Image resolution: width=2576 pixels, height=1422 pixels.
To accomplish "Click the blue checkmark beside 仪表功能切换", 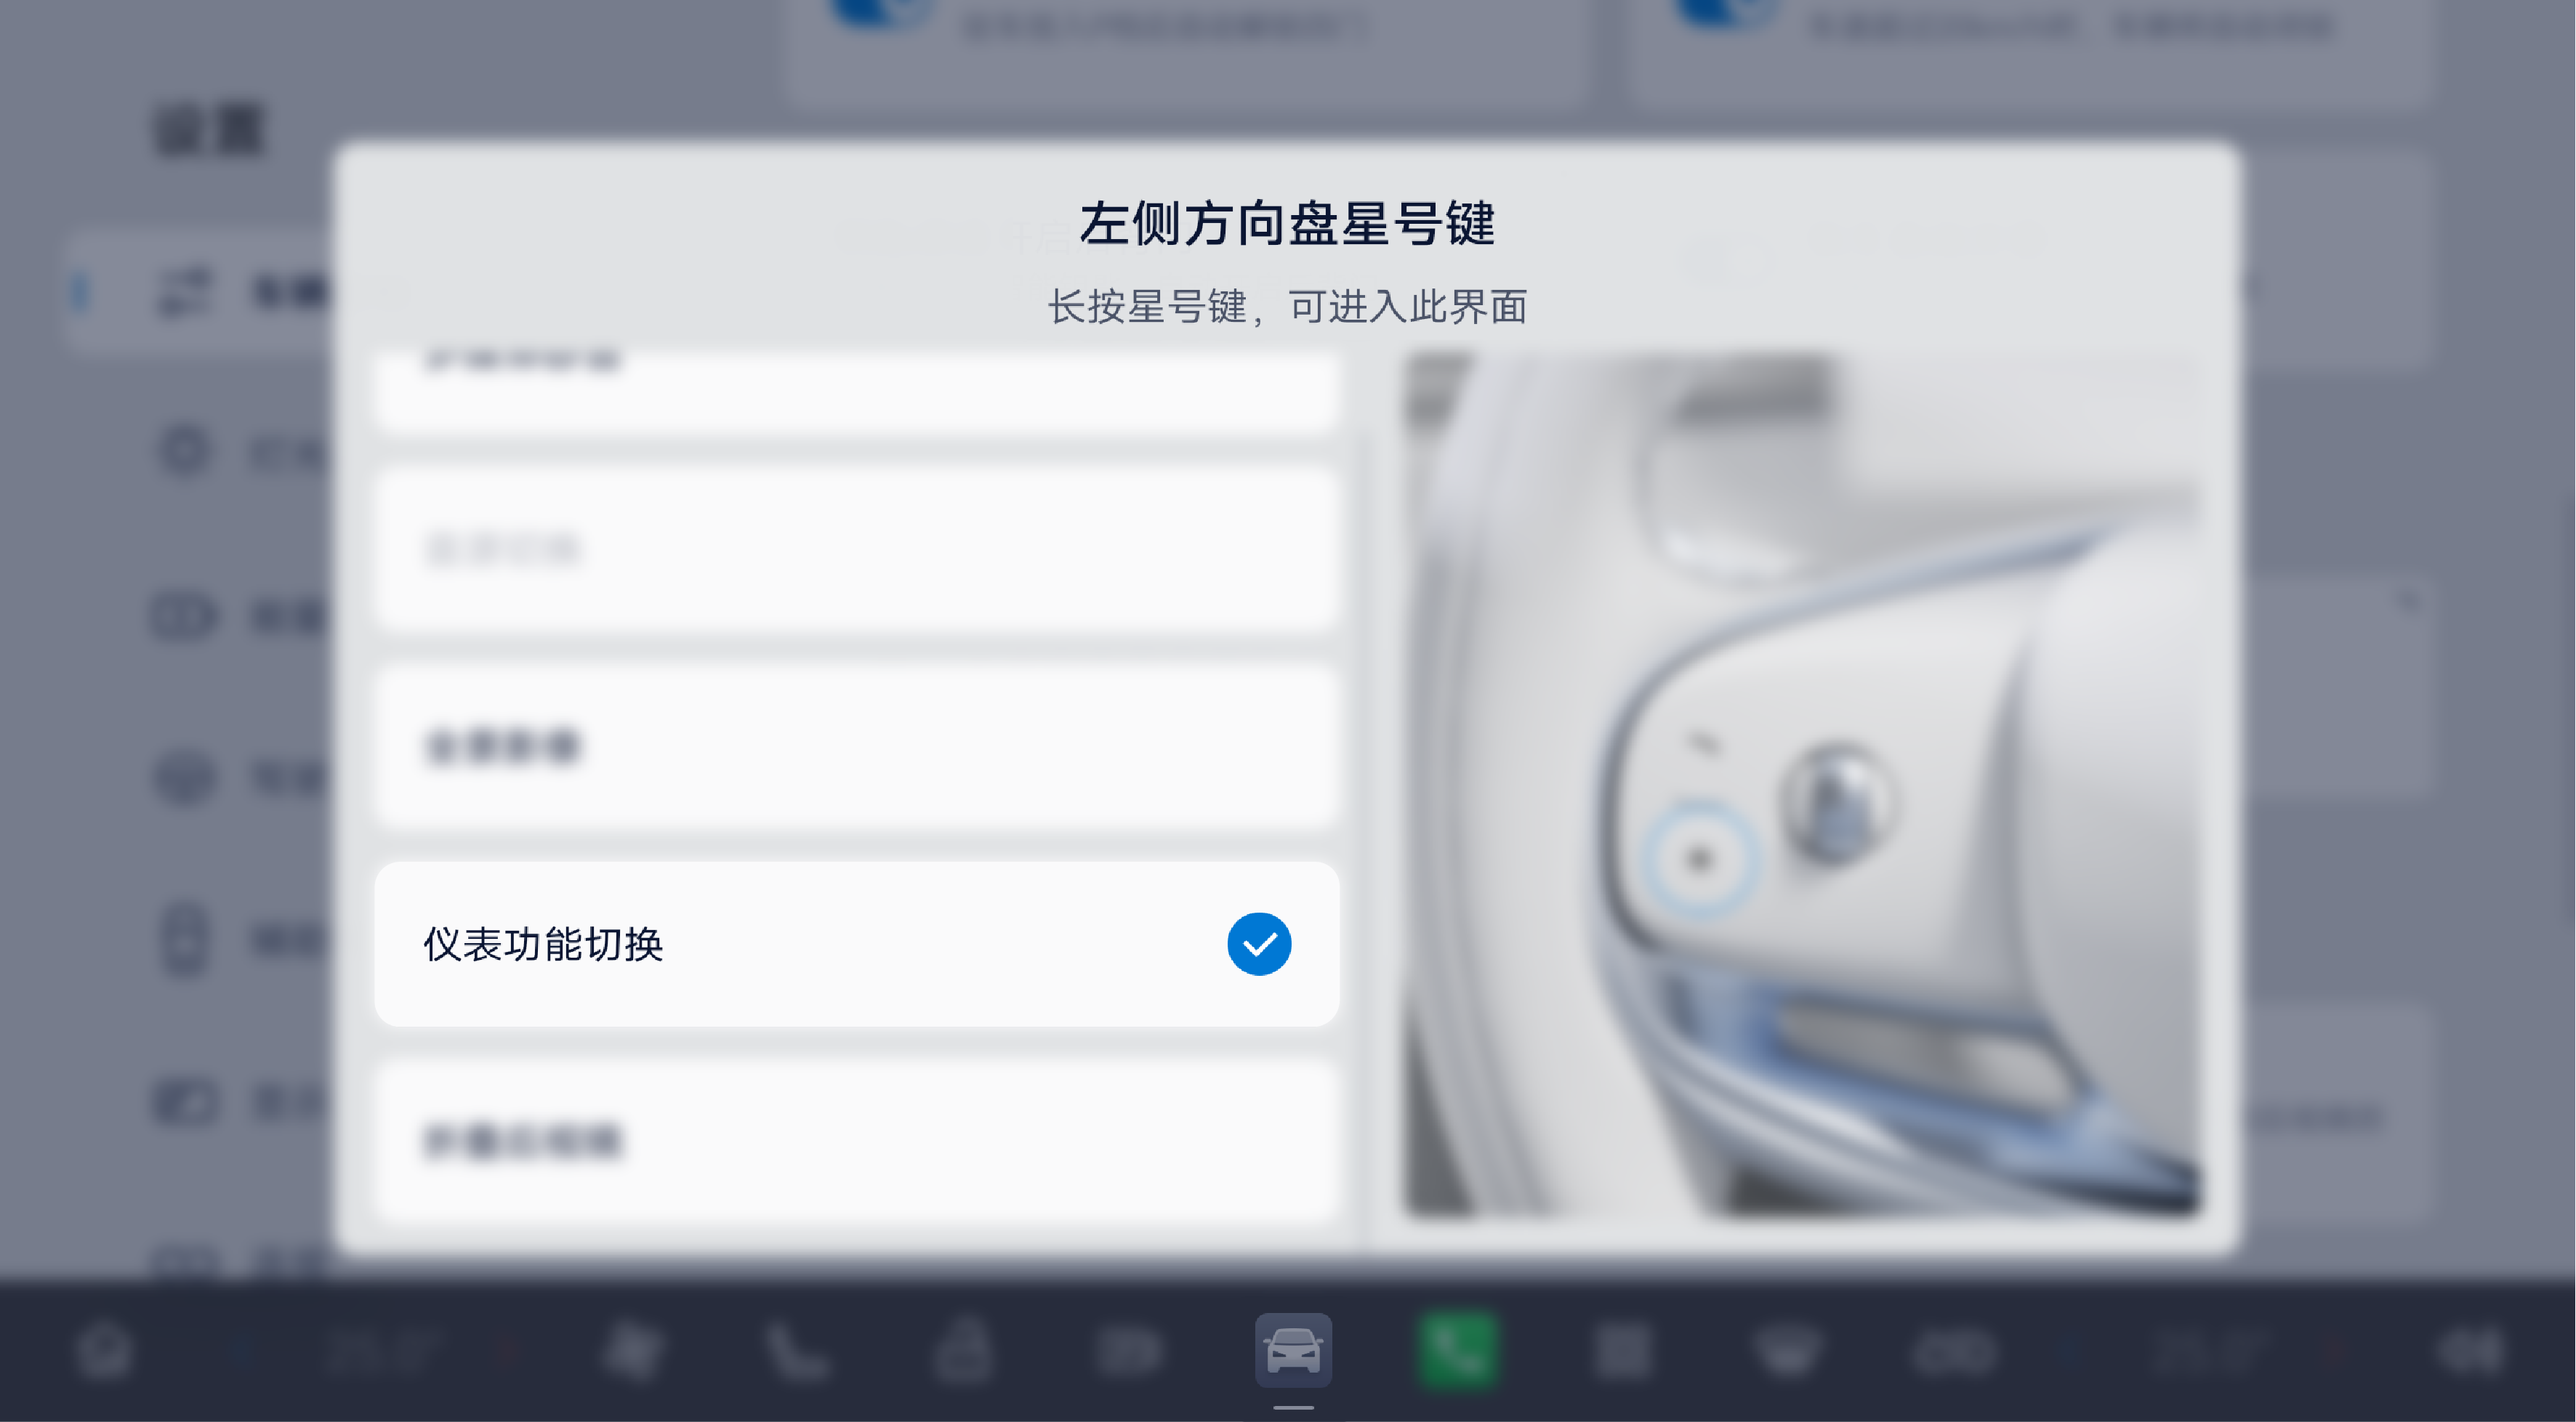I will tap(1259, 944).
